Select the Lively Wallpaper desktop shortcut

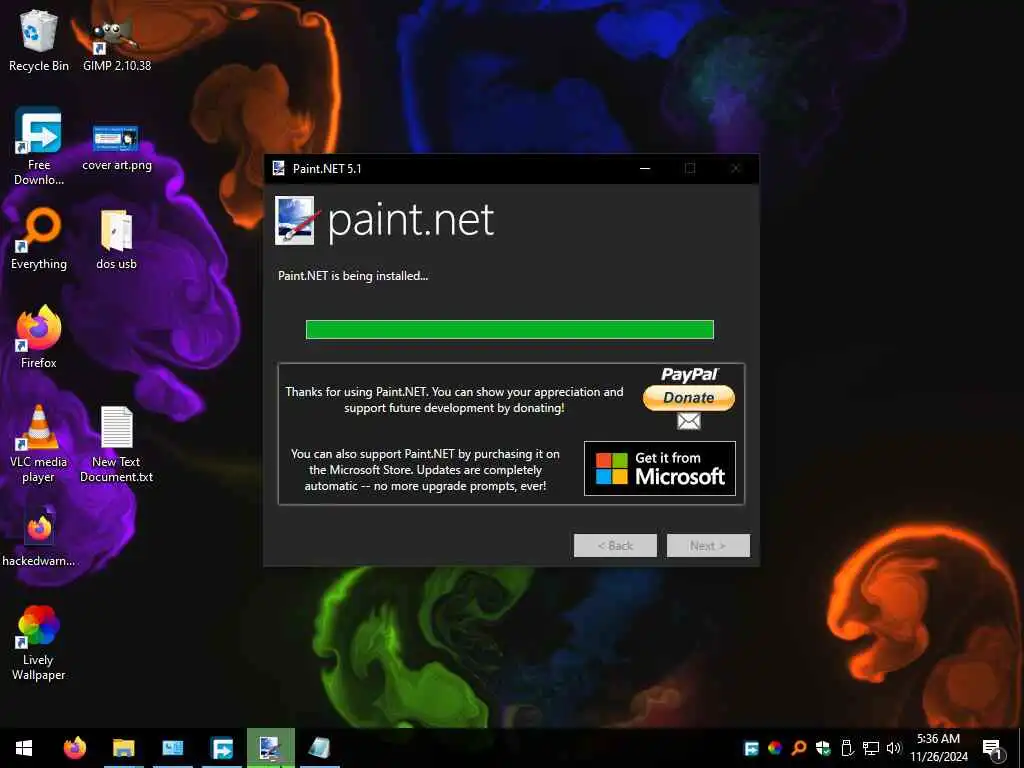39,643
